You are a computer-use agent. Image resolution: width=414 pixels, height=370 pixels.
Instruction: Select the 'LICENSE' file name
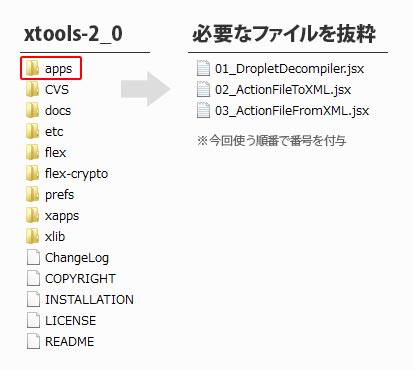70,321
